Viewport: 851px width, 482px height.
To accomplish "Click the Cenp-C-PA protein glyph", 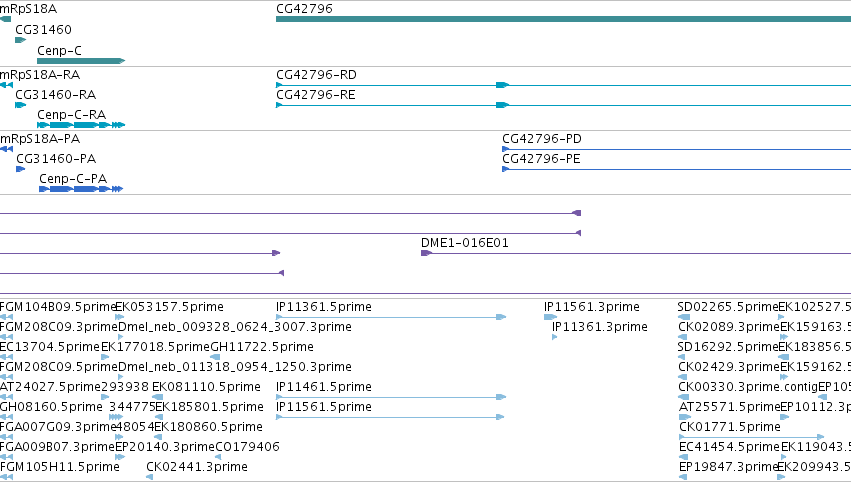I will 81,189.
